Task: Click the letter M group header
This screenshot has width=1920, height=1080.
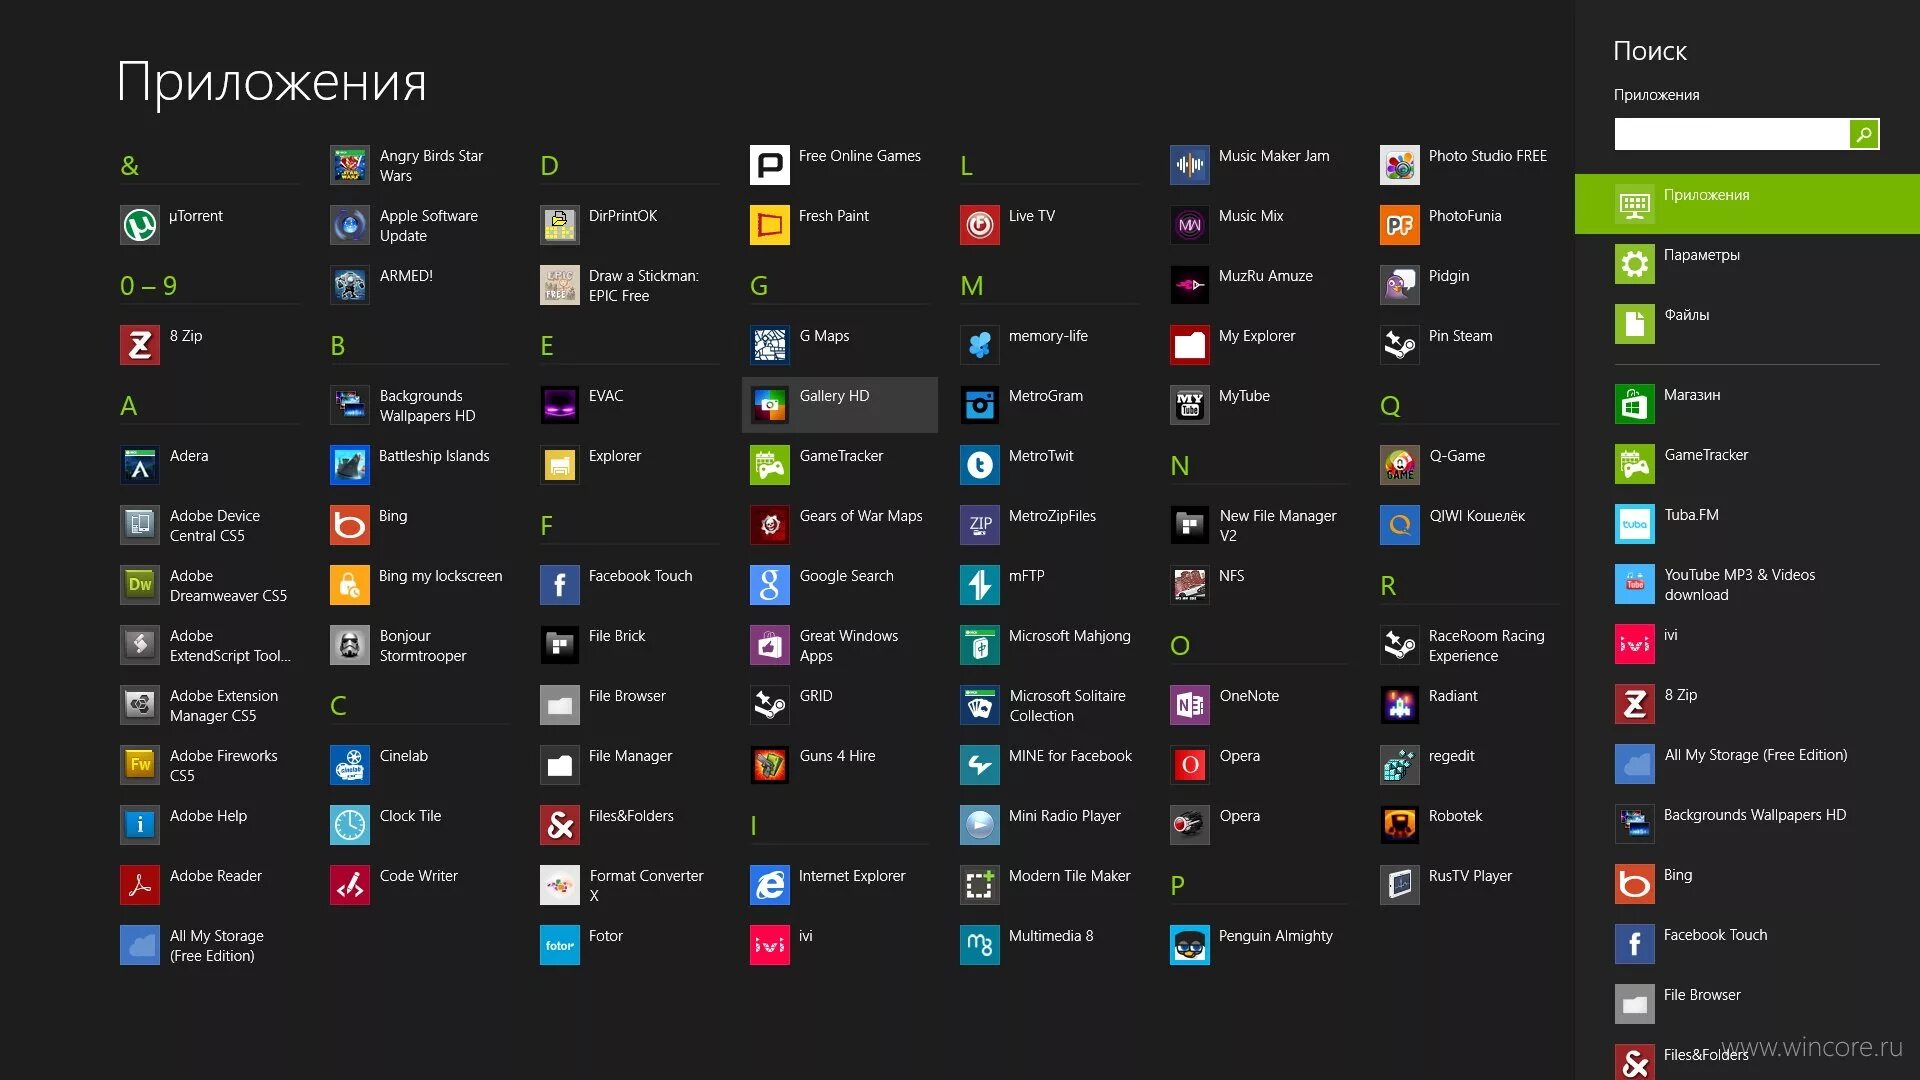Action: (x=972, y=286)
